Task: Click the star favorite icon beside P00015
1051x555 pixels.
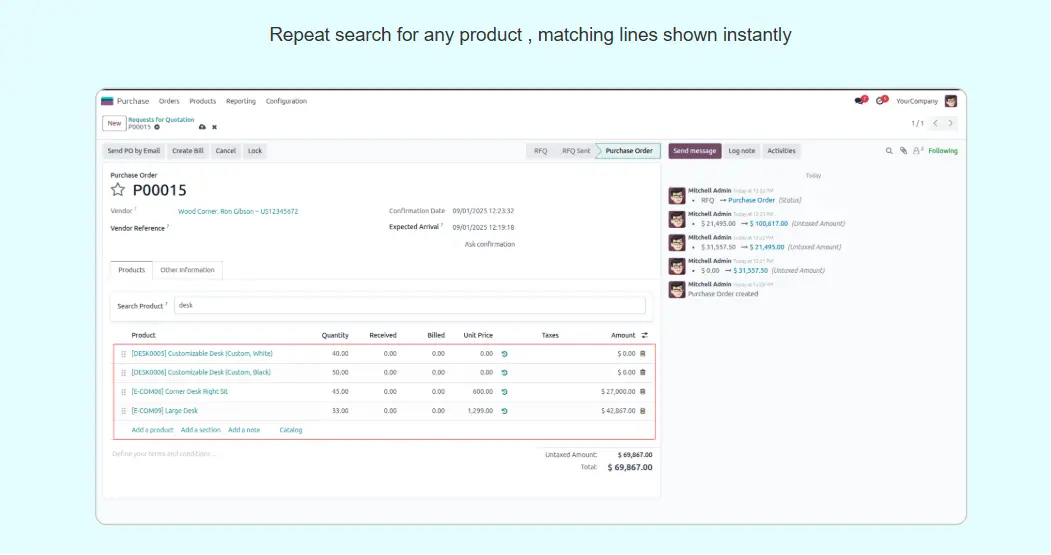Action: 118,190
